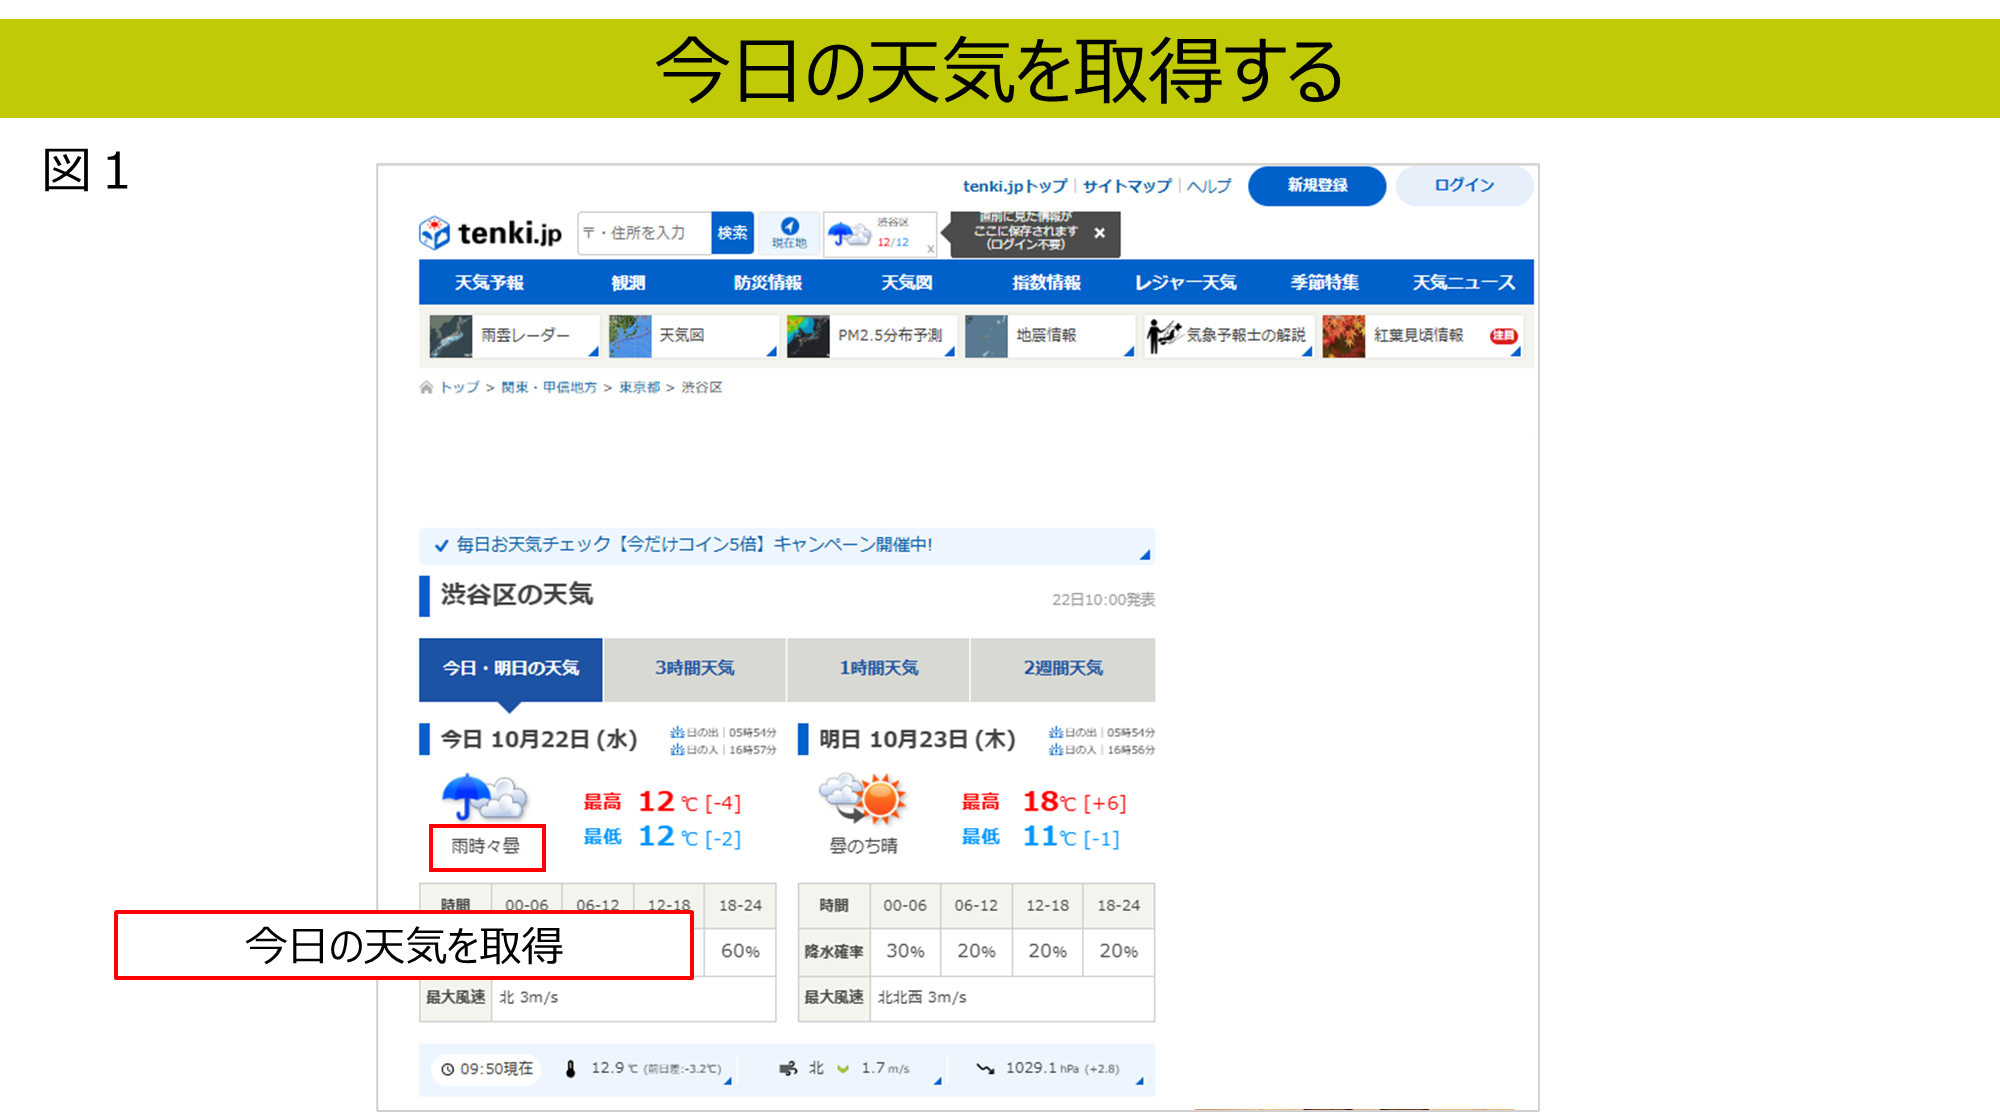Open the 指数情報 navigation menu
The image size is (2000, 1112).
pyautogui.click(x=1046, y=283)
